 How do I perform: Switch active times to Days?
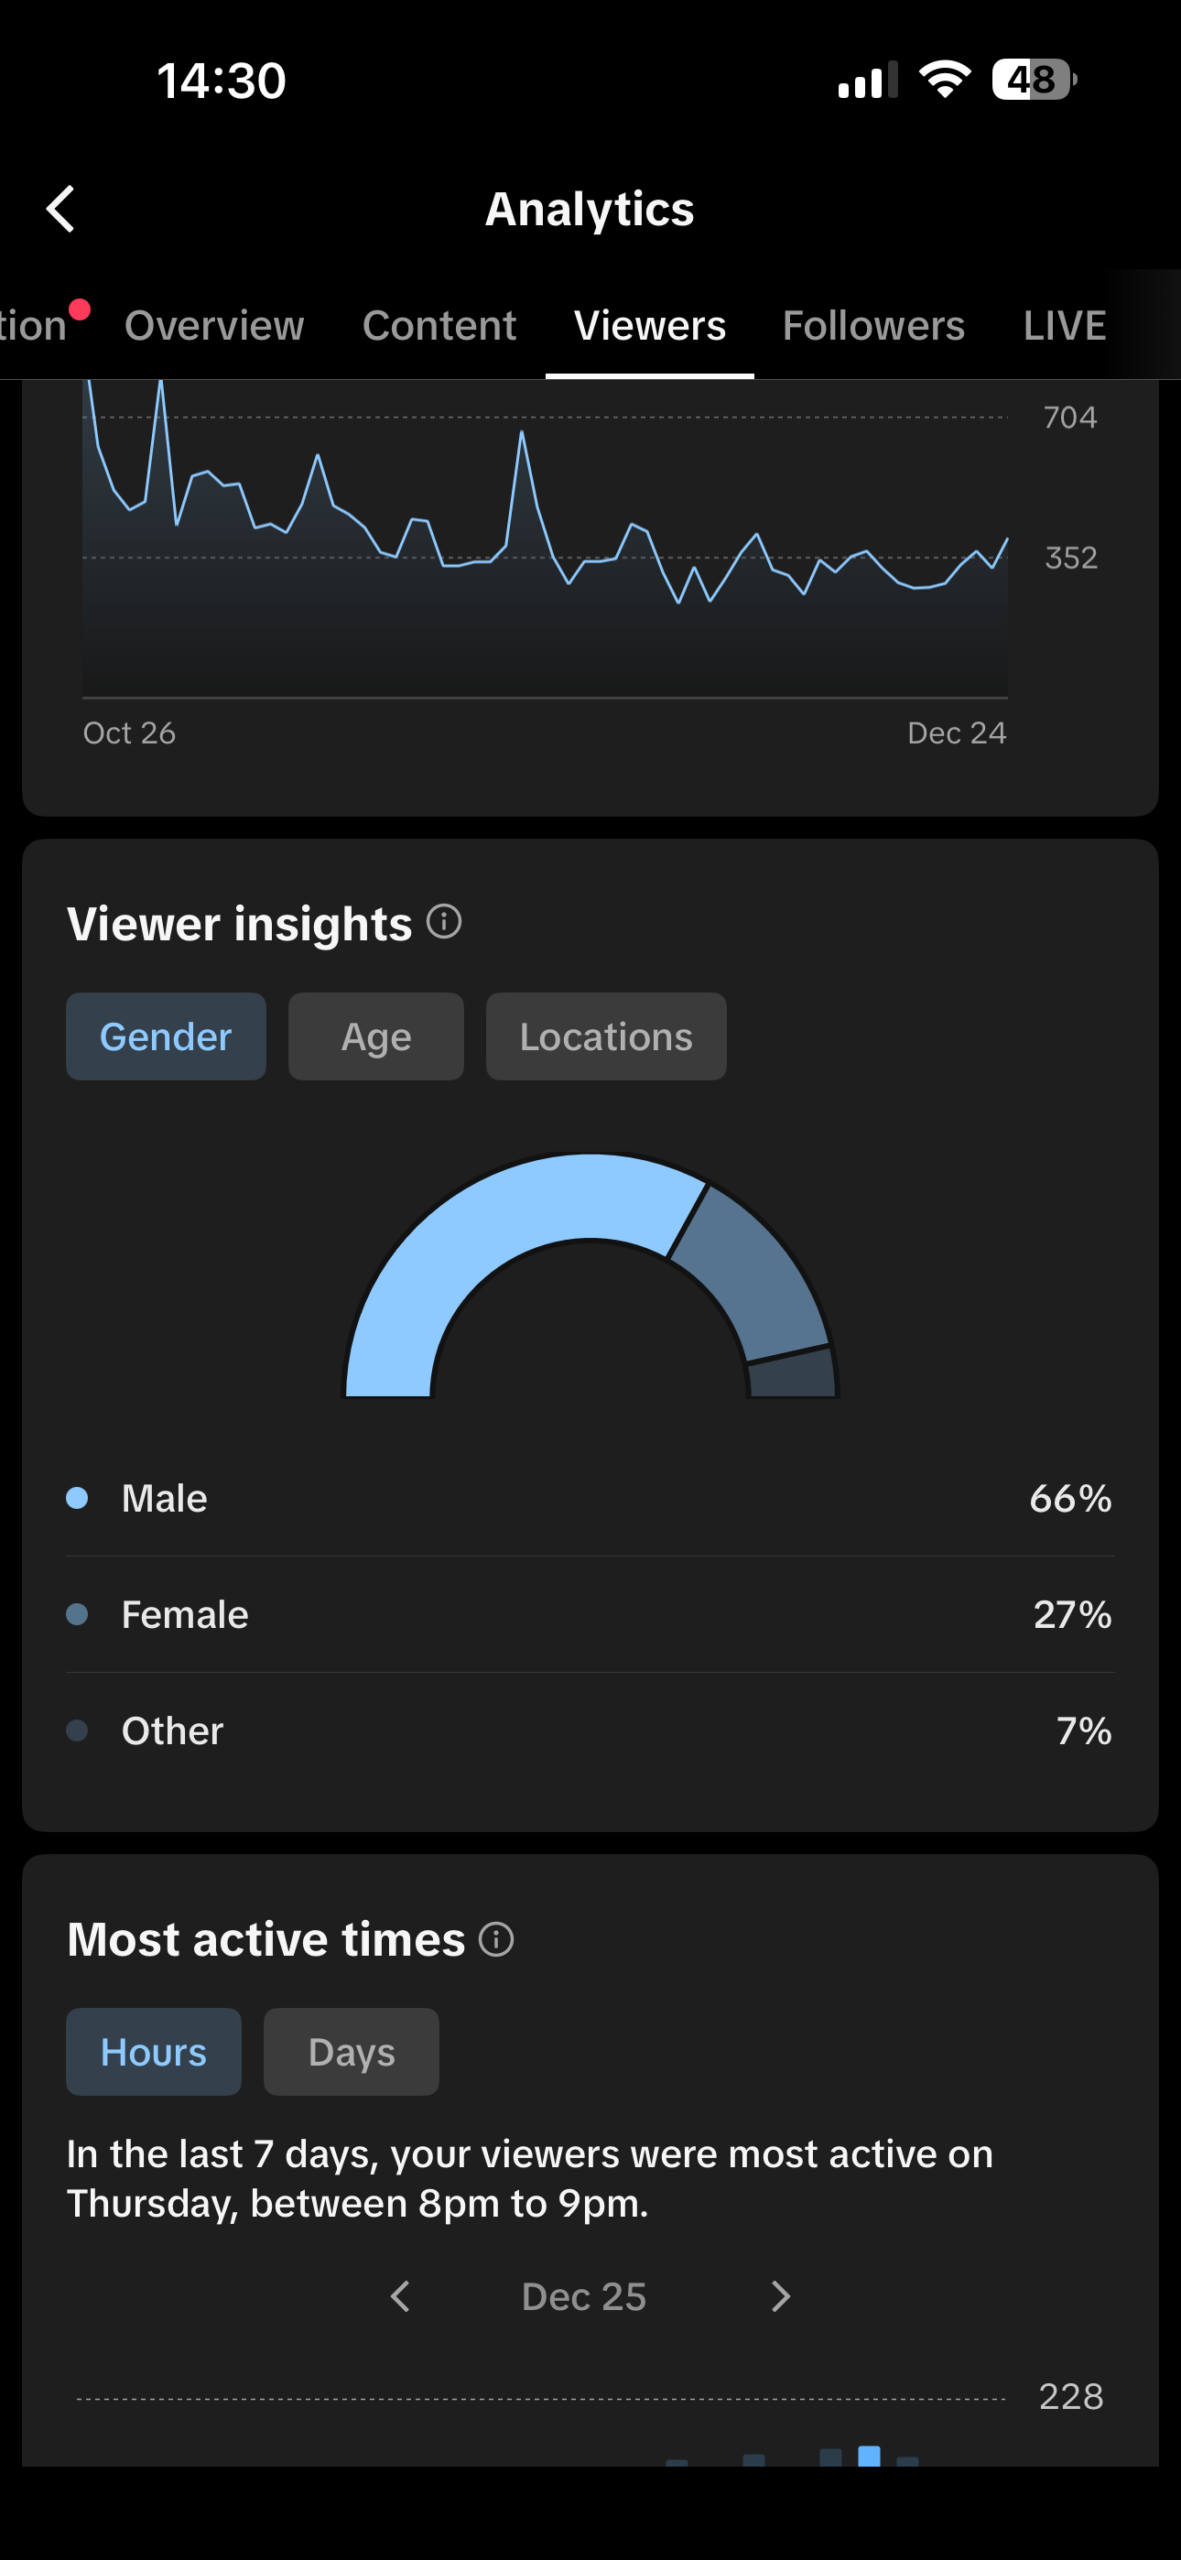pos(351,2052)
